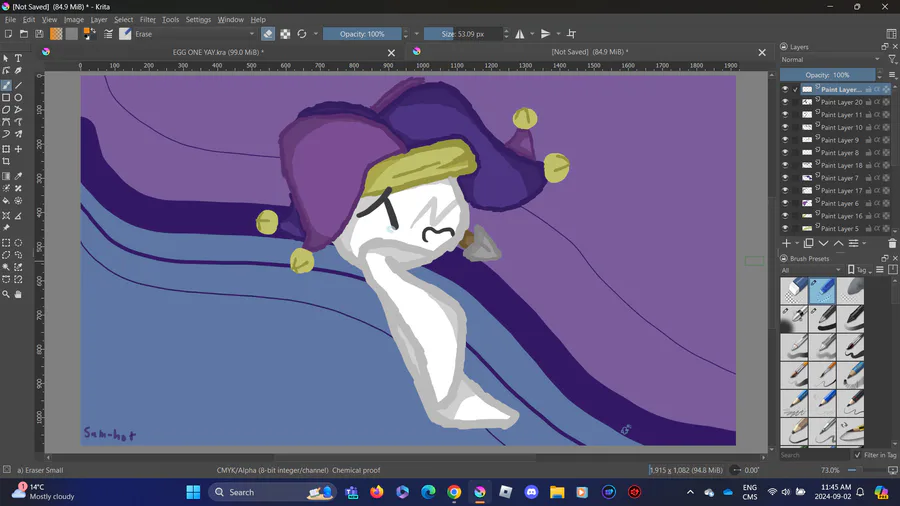The height and width of the screenshot is (506, 900).
Task: Open the brush presets All tag dropdown
Action: 811,270
